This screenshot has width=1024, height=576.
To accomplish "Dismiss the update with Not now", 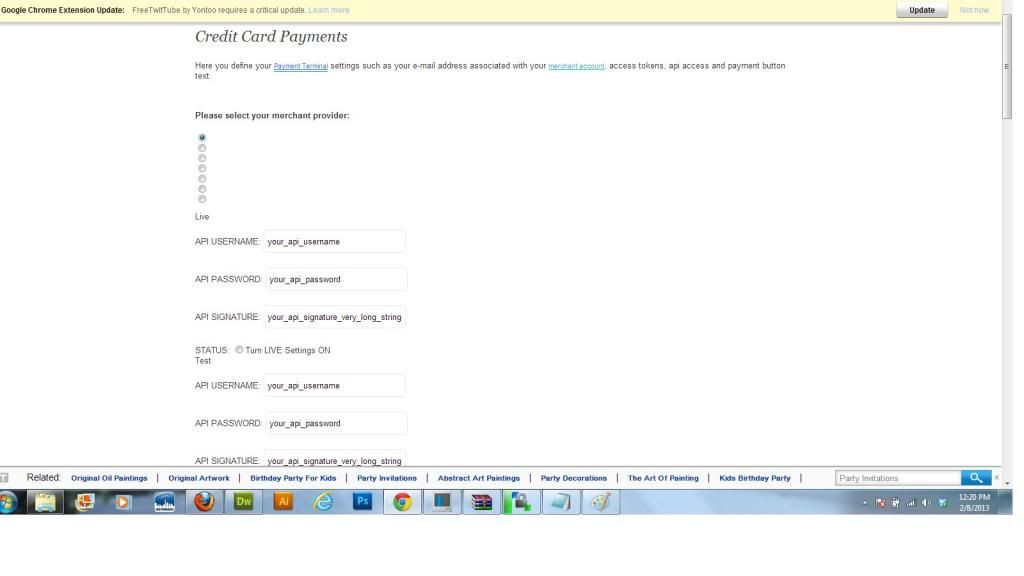I will point(973,10).
